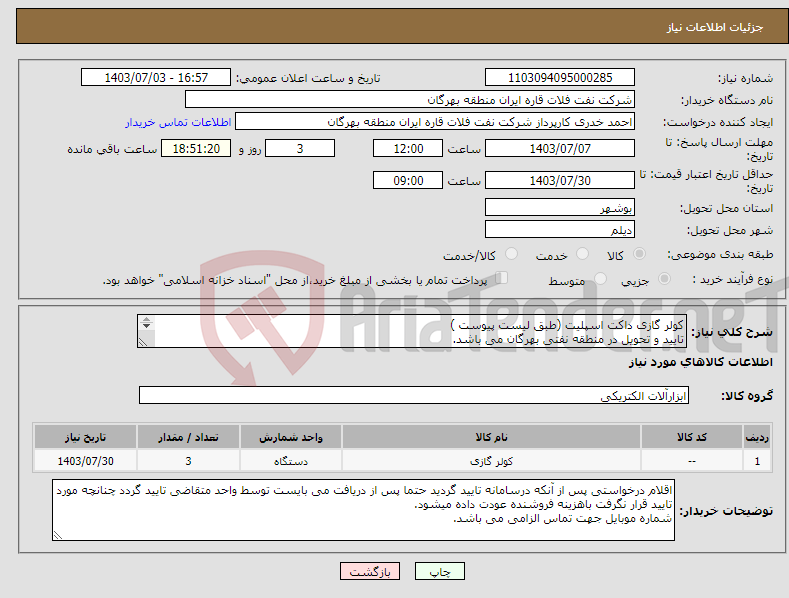Viewport: 789px width, 598px height.
Task: Click the جزئیات اطلاعات نیاز page header
Action: click(x=715, y=27)
